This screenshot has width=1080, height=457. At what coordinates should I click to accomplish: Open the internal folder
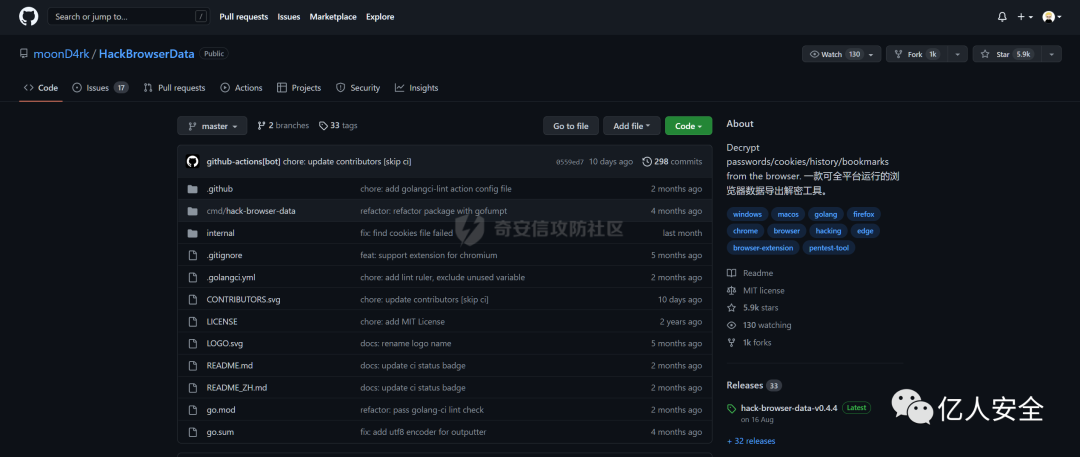pyautogui.click(x=220, y=233)
